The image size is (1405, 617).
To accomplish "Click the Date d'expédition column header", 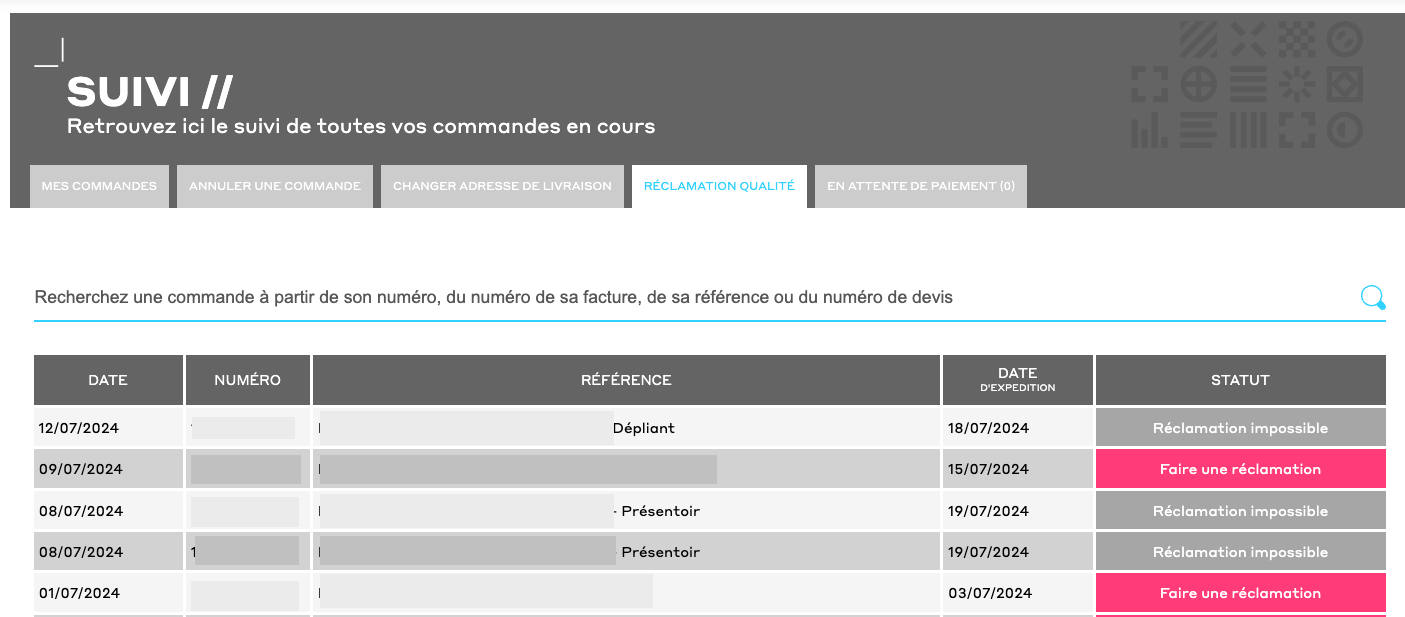I will coord(1017,380).
